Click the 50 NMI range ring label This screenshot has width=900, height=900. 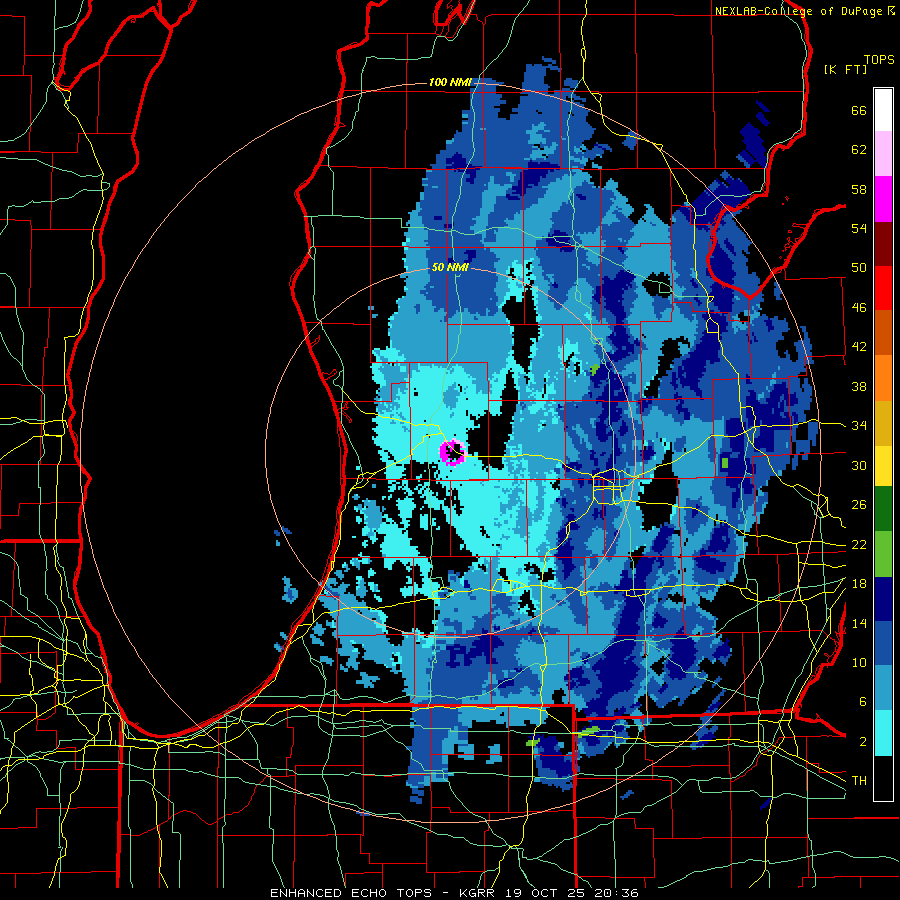pos(450,267)
